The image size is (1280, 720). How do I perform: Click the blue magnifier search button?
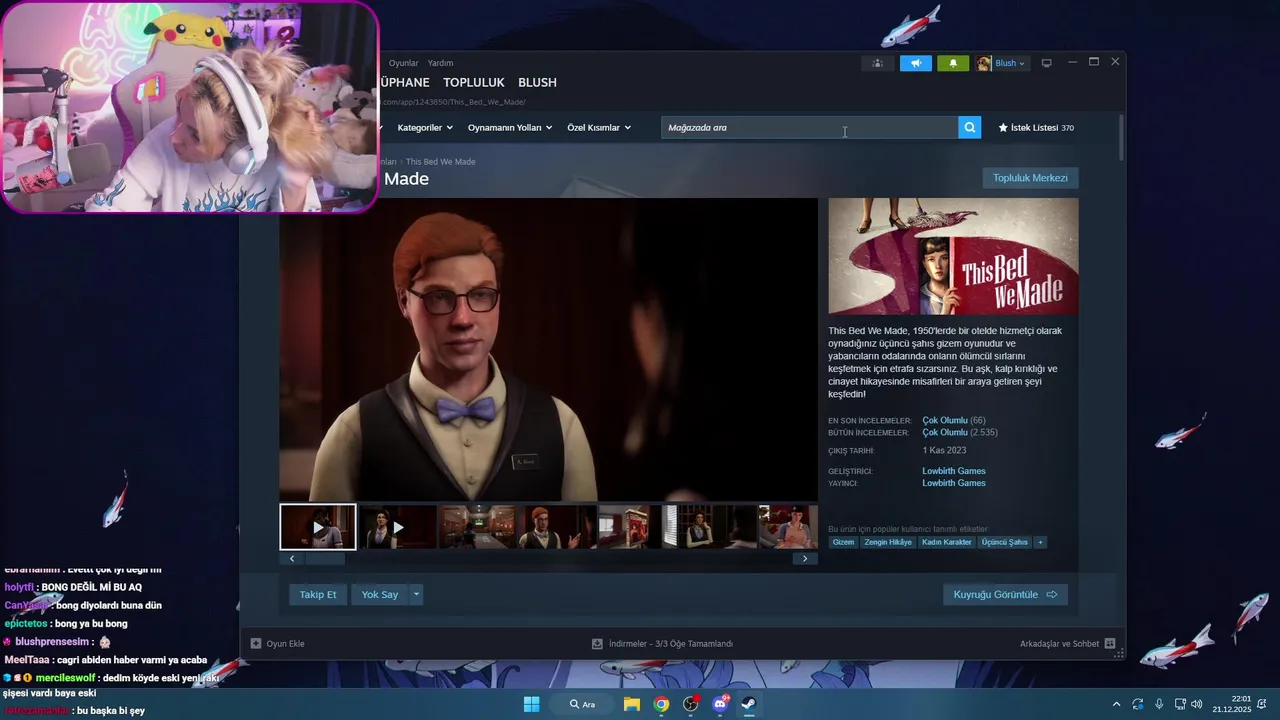969,127
